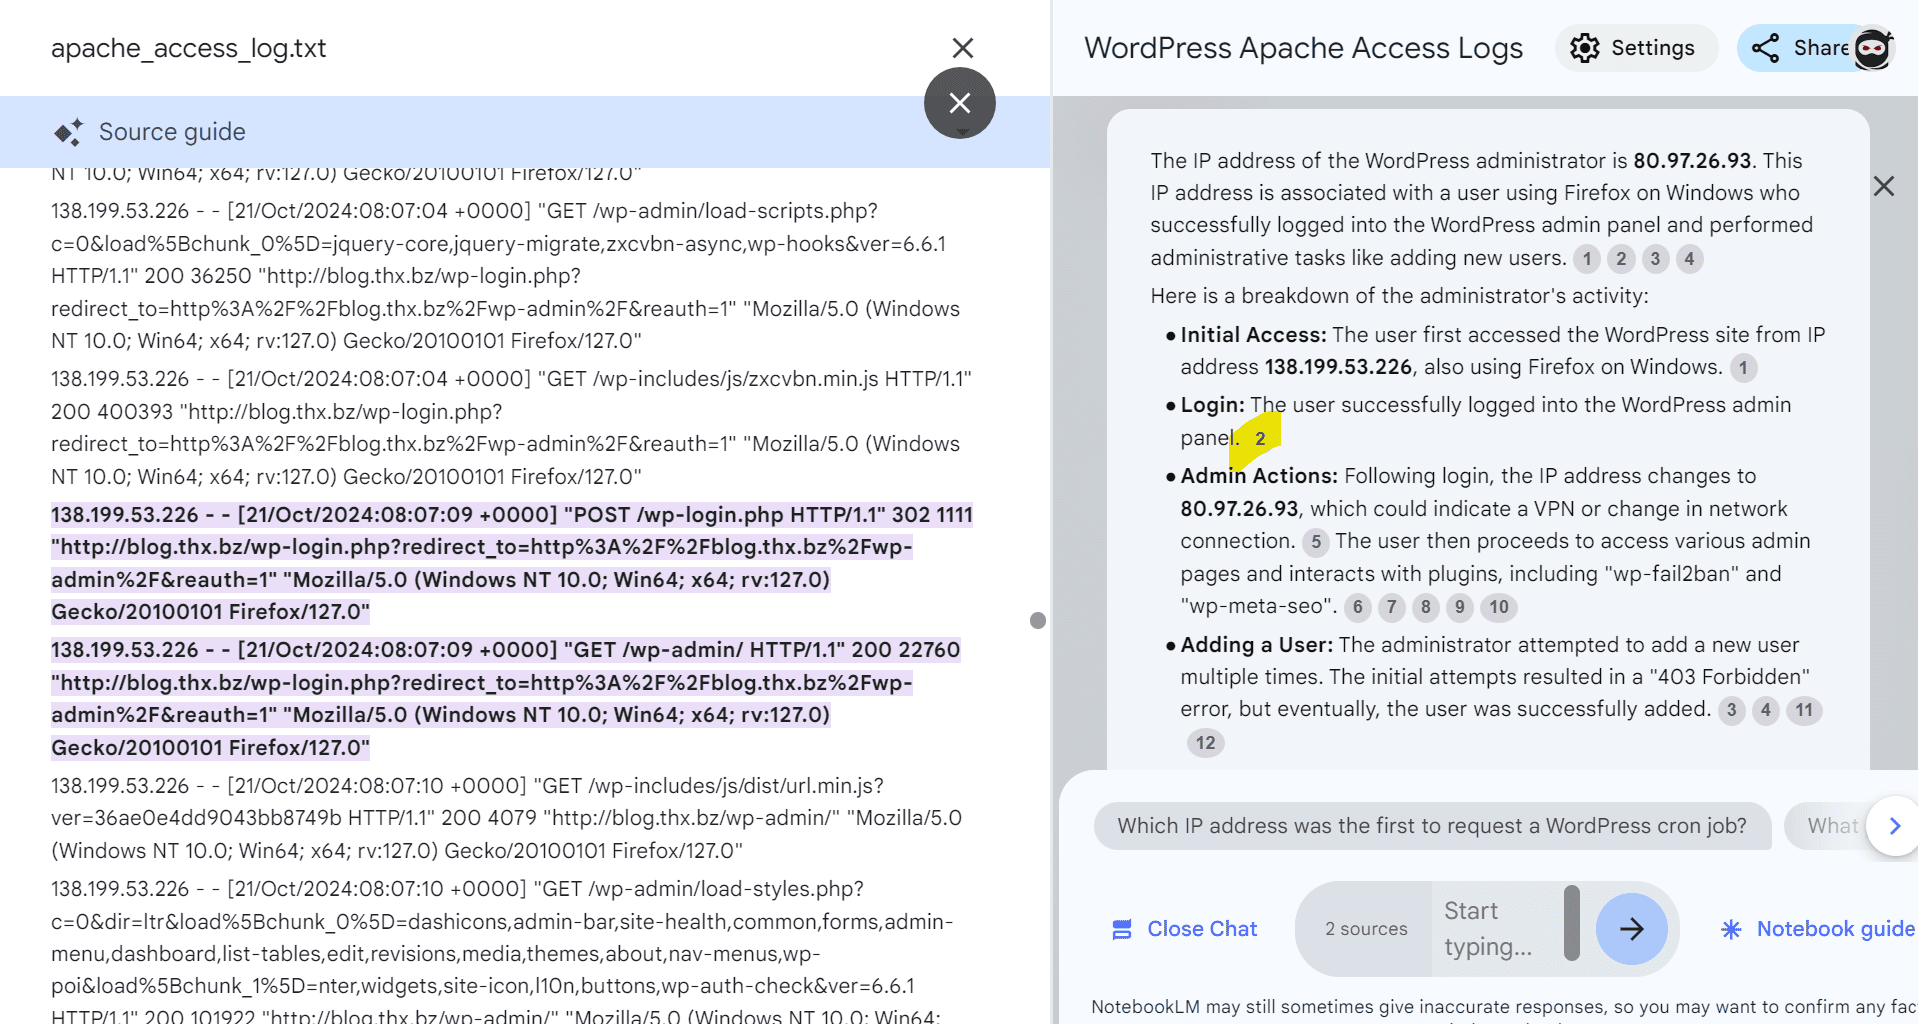Focus the 'Start typing...' chat input
Viewport: 1918px width, 1024px height.
coord(1496,929)
